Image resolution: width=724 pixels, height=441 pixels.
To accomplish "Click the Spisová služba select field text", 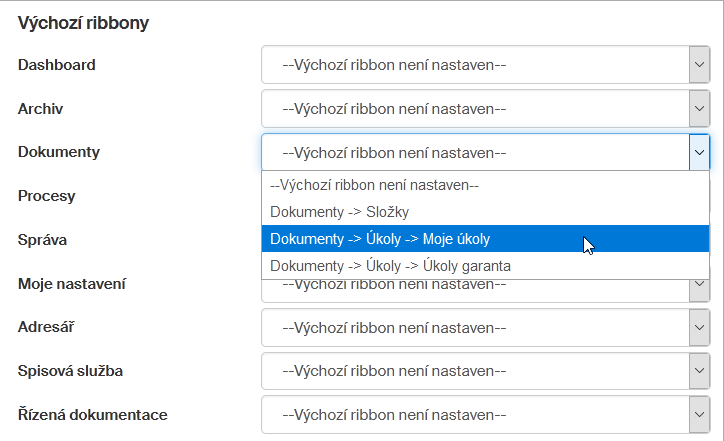I will point(395,371).
